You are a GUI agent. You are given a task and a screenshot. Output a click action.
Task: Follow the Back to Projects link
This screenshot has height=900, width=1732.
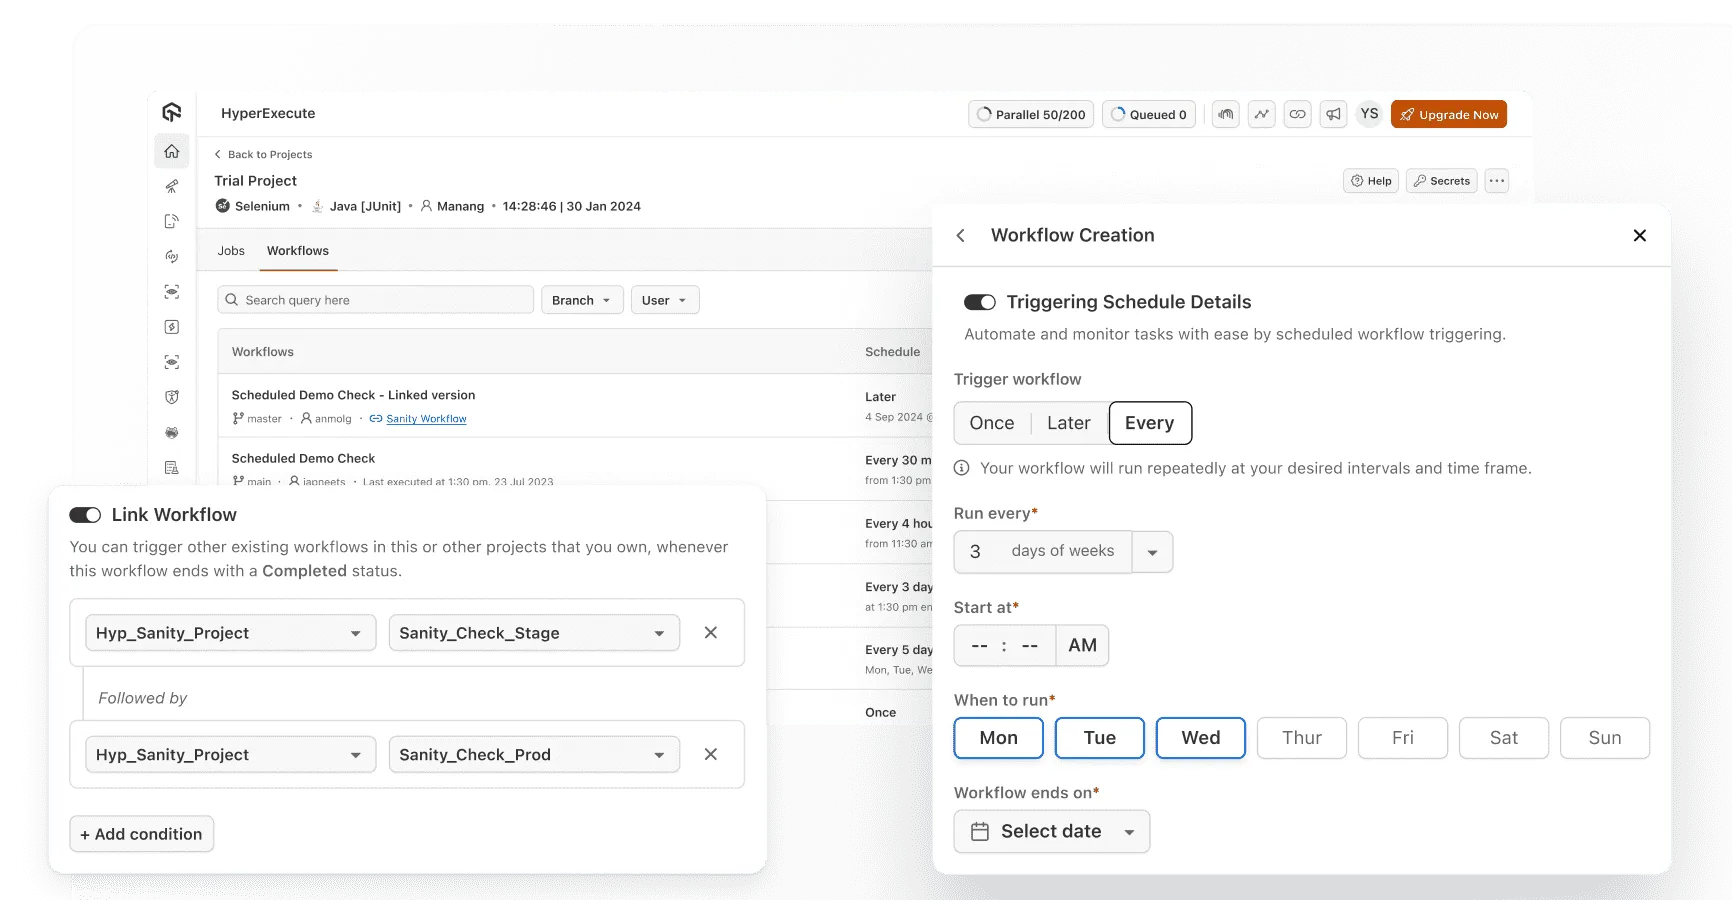(263, 154)
